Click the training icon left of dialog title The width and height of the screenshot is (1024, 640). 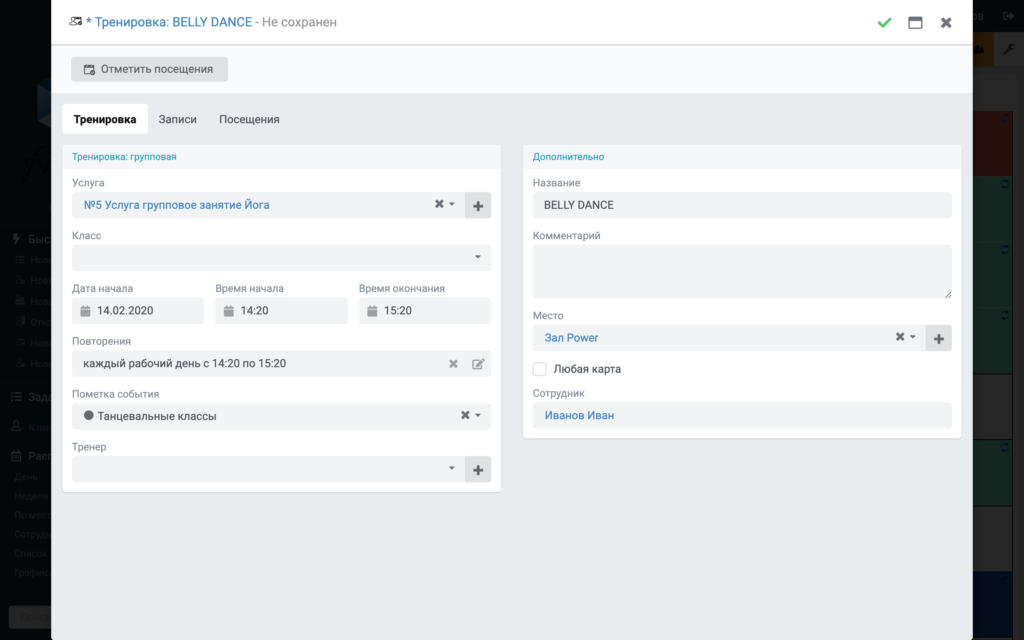76,22
